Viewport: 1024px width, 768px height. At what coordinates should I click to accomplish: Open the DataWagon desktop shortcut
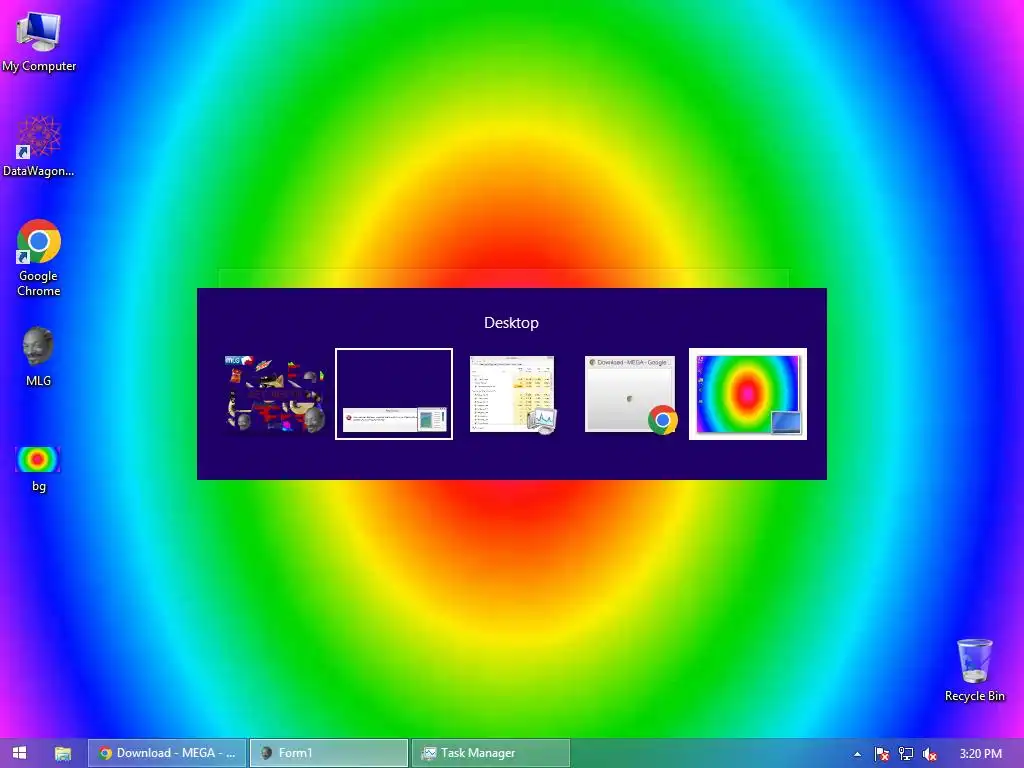(39, 146)
